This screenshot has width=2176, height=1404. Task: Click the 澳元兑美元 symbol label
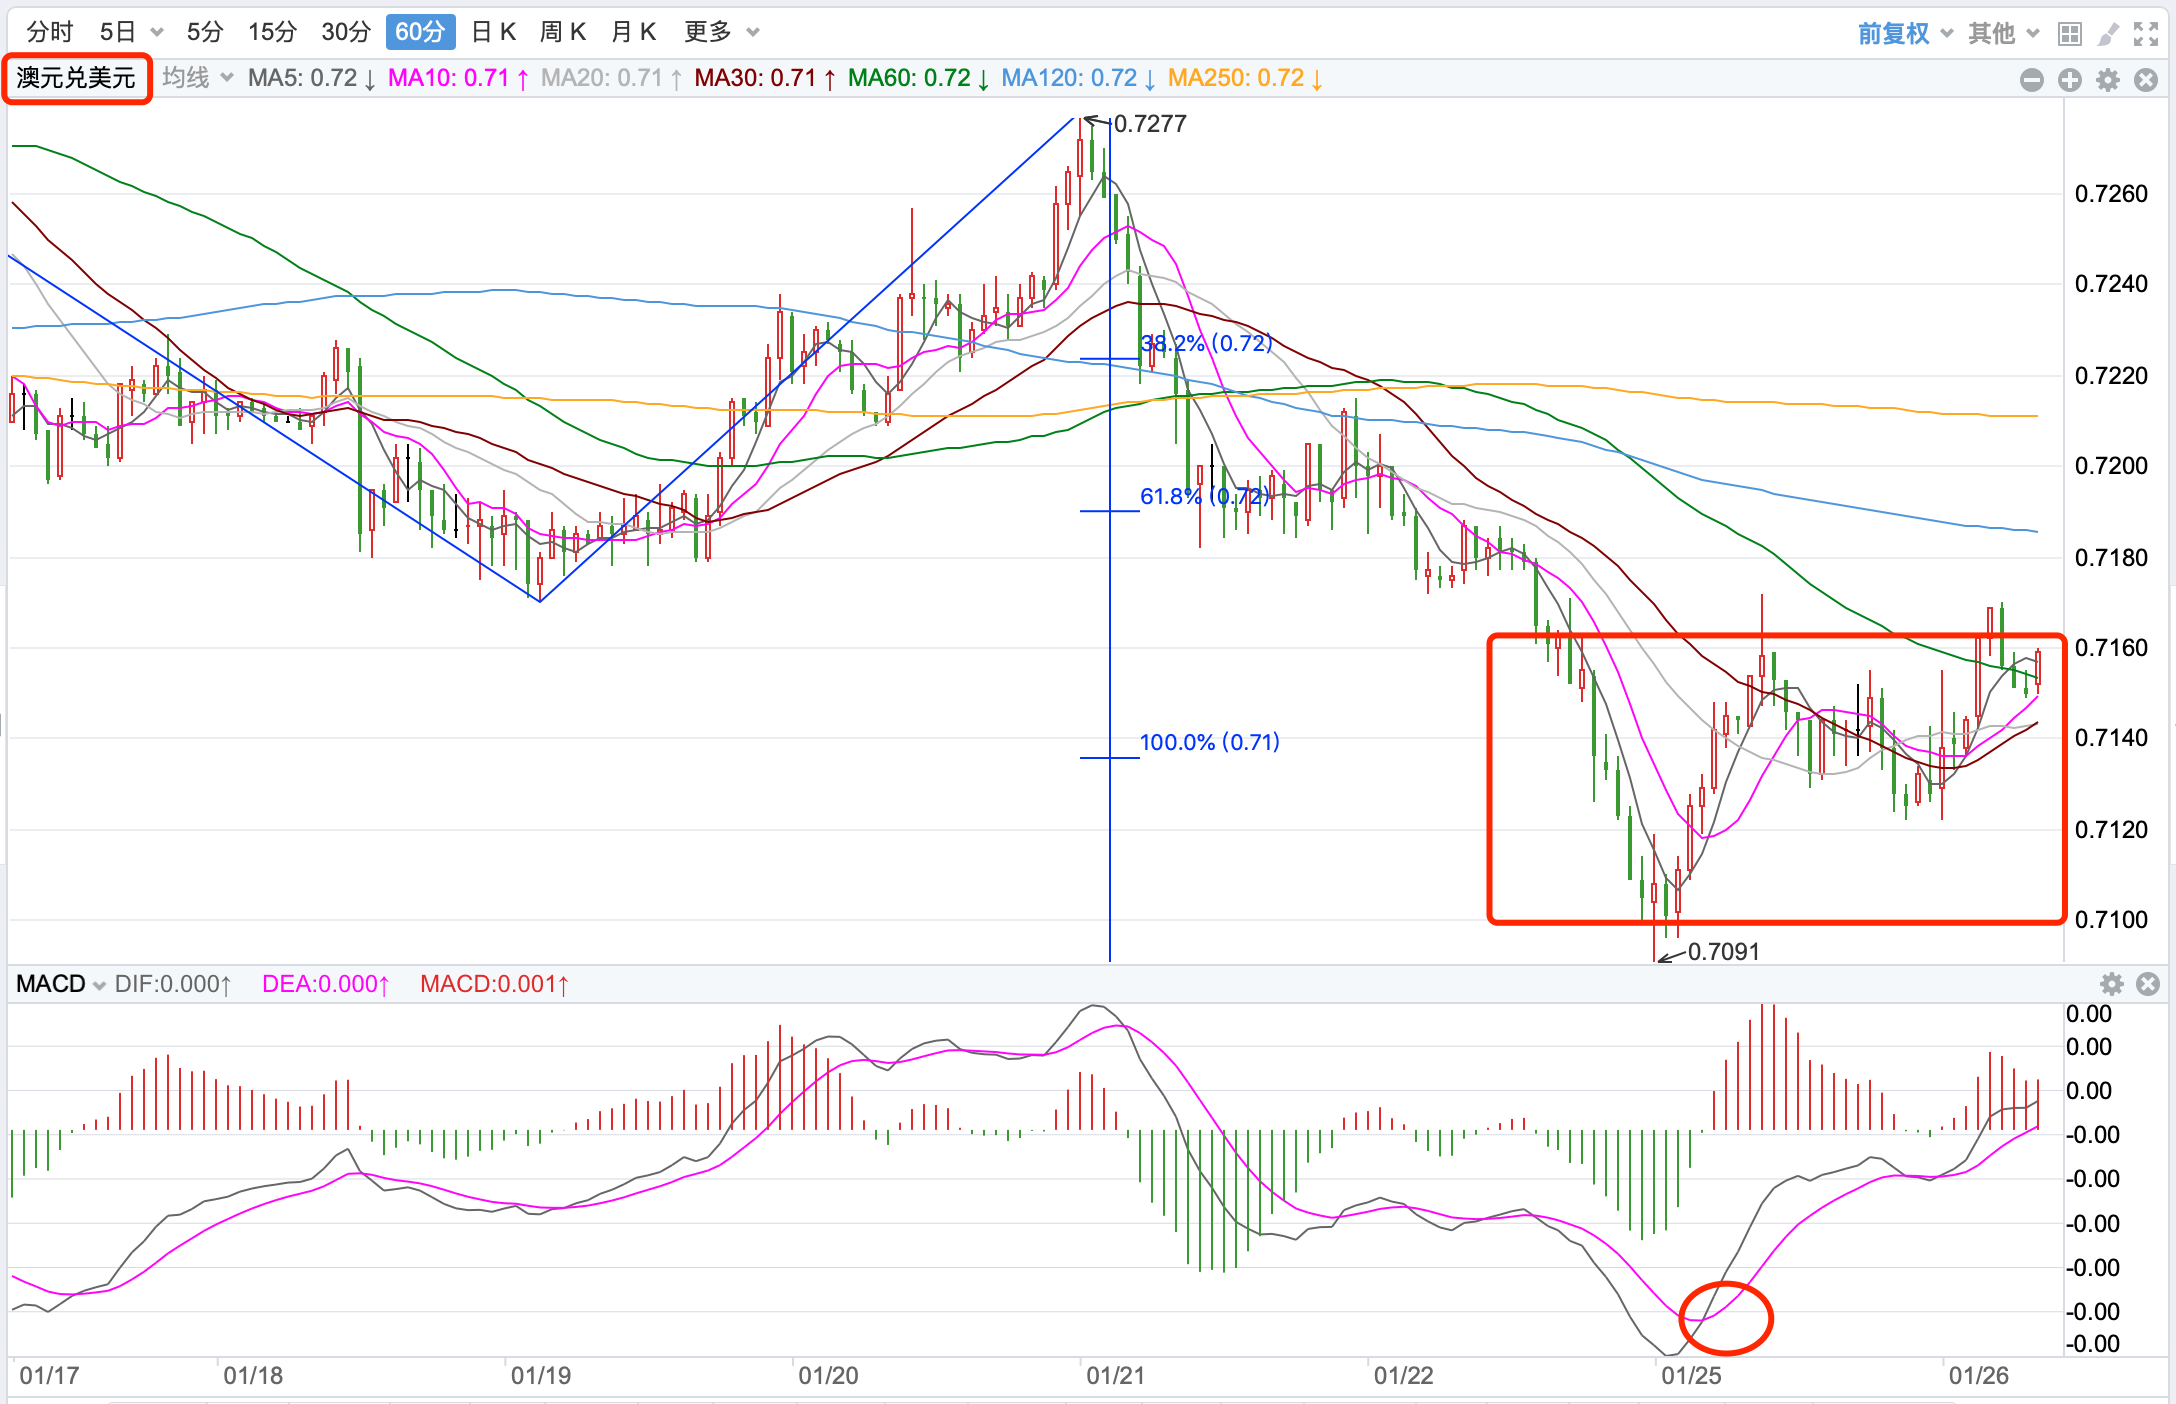click(76, 78)
